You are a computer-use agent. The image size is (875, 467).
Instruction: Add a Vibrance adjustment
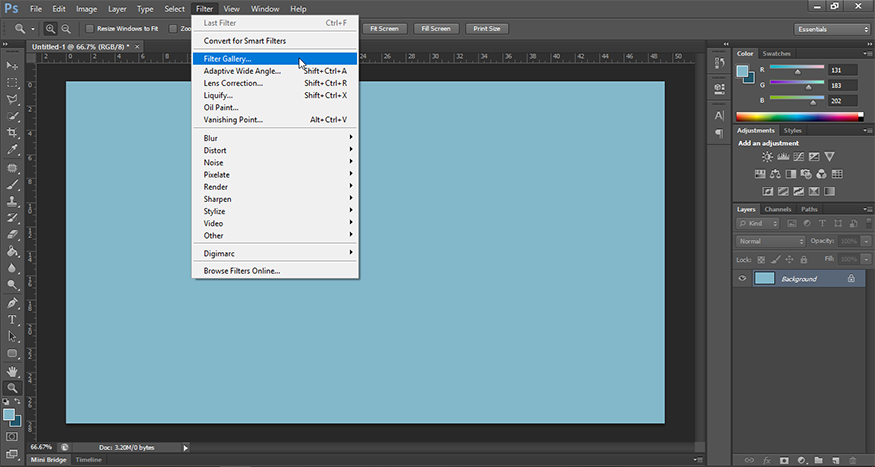(x=829, y=157)
